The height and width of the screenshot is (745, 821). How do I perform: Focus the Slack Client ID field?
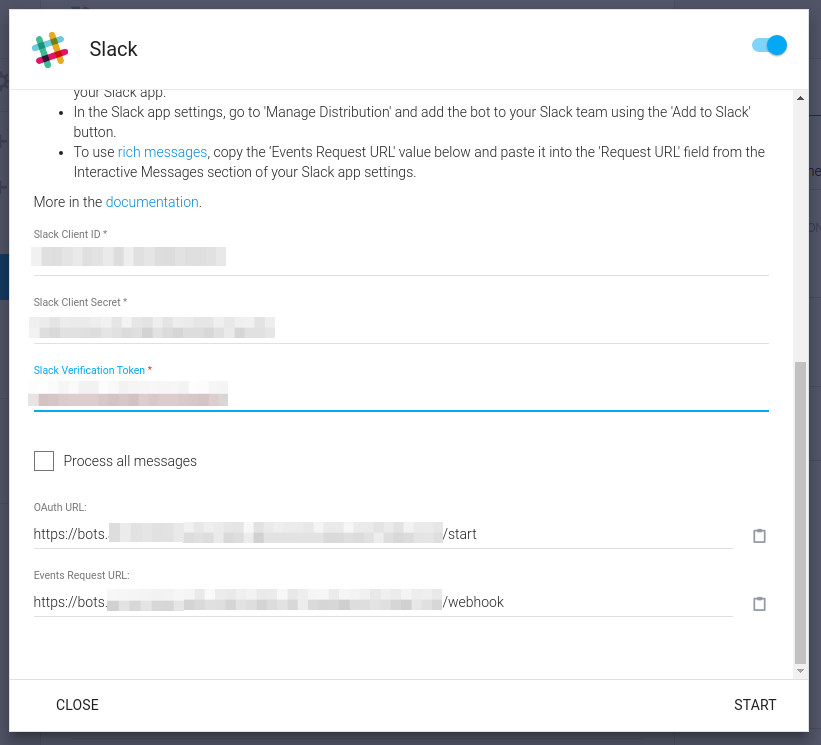(400, 258)
